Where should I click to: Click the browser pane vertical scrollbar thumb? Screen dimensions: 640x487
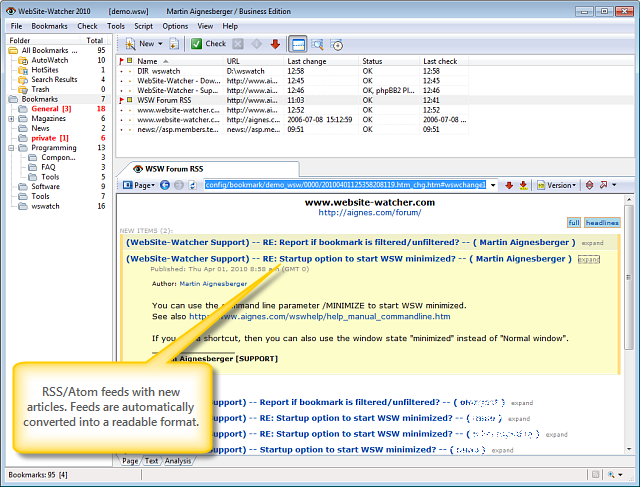coord(629,278)
